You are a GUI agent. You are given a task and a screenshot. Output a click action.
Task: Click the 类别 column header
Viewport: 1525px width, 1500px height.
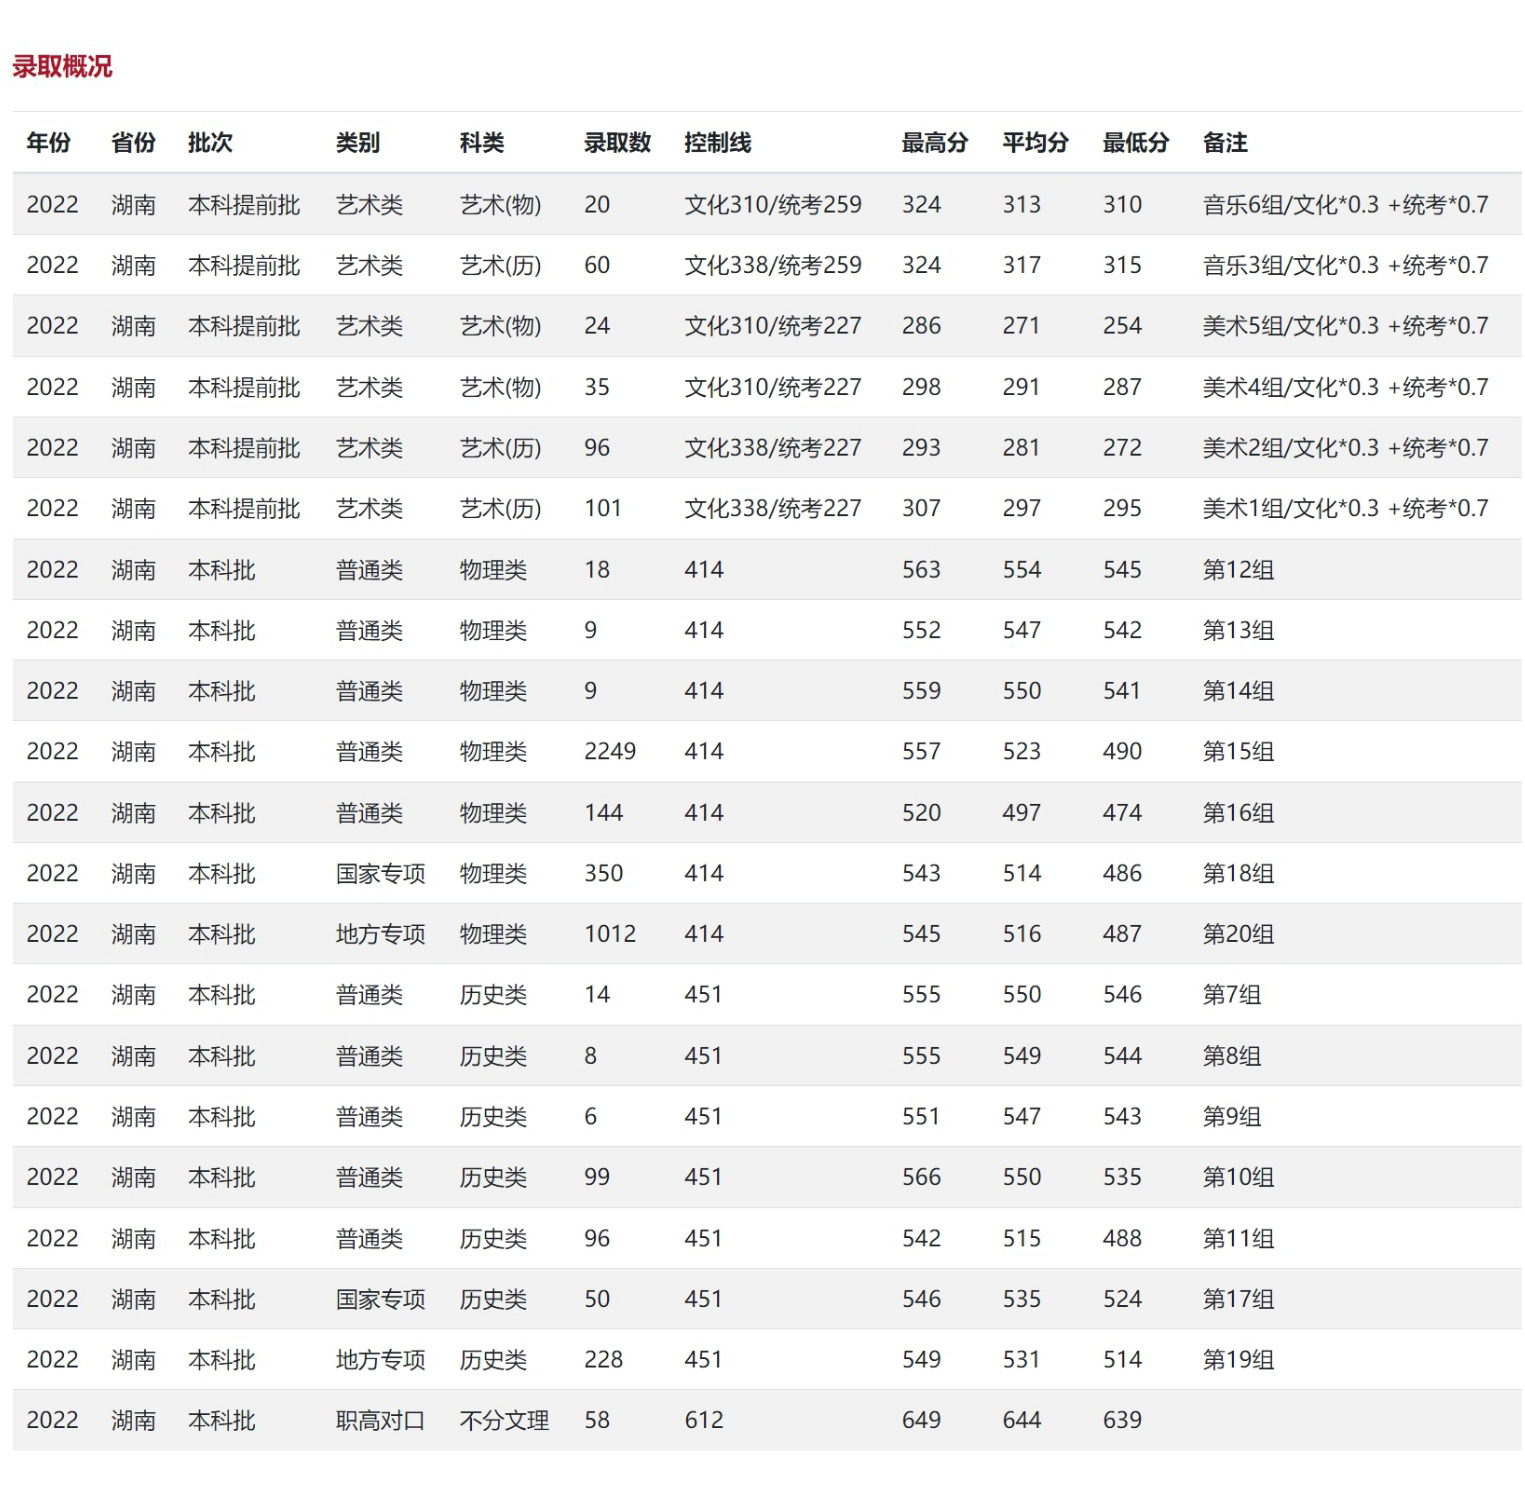point(358,143)
